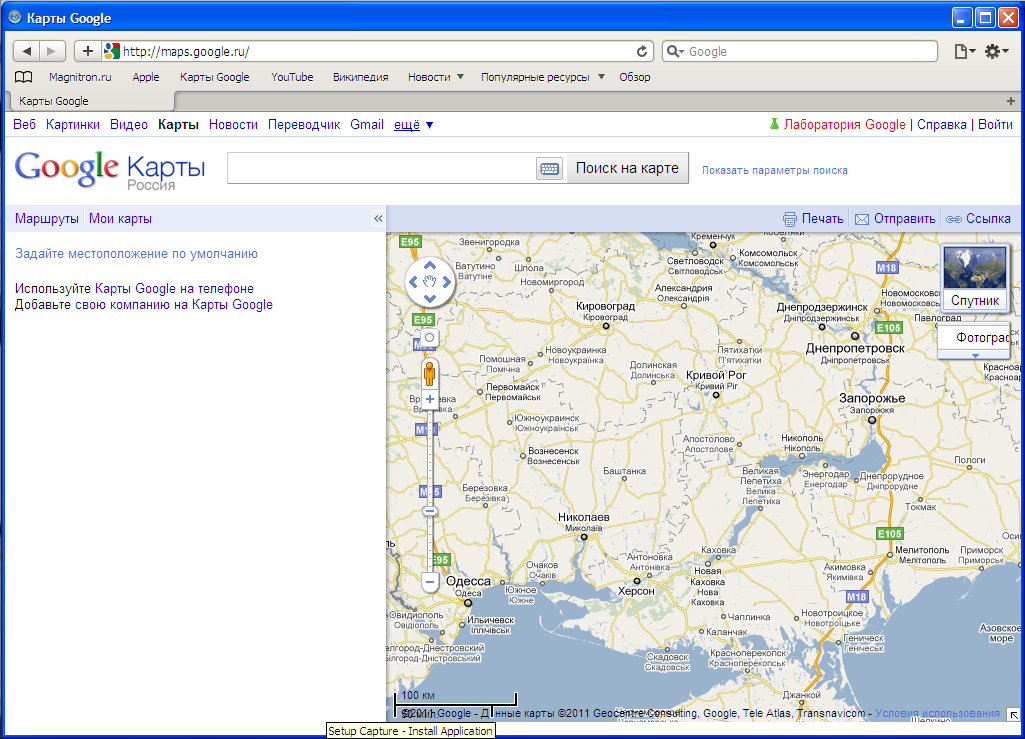Select the Карты Google browser tab
The image size is (1025, 739).
click(92, 101)
